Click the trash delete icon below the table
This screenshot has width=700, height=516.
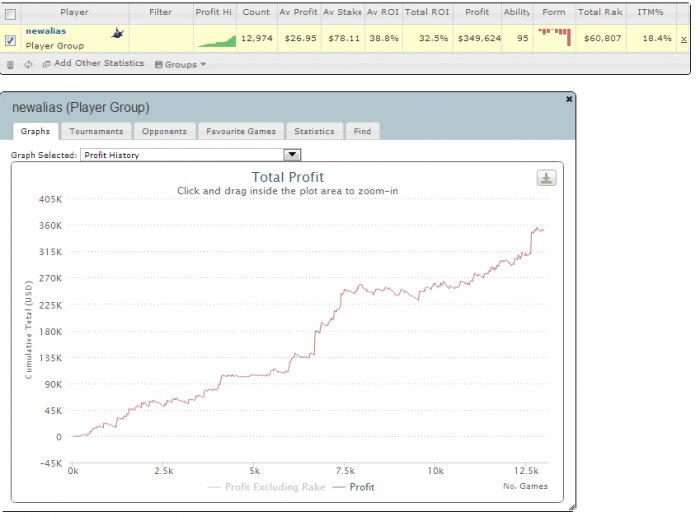click(x=10, y=65)
